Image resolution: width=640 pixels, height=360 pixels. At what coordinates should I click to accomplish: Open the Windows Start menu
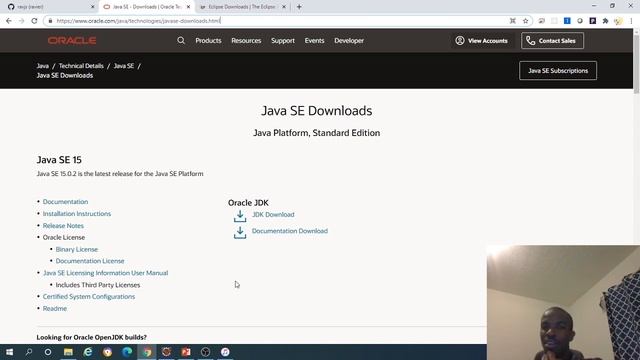click(x=9, y=352)
